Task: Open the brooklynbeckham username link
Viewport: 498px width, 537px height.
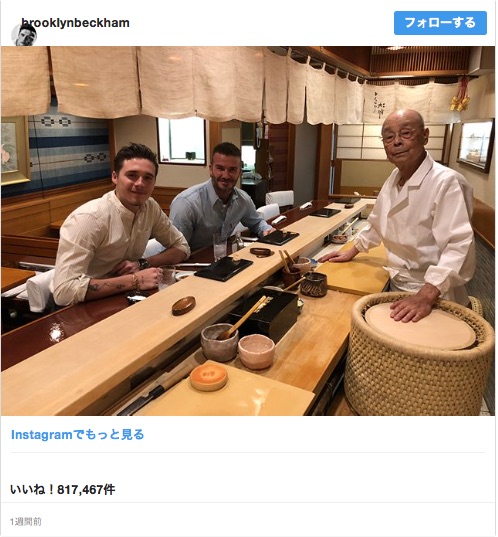Action: (x=75, y=23)
